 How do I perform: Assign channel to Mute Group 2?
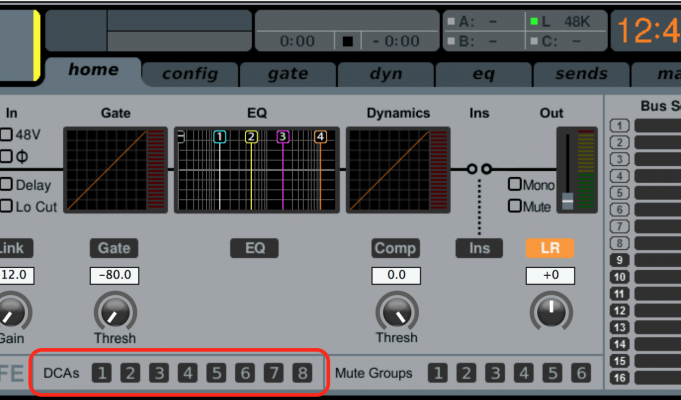point(466,373)
